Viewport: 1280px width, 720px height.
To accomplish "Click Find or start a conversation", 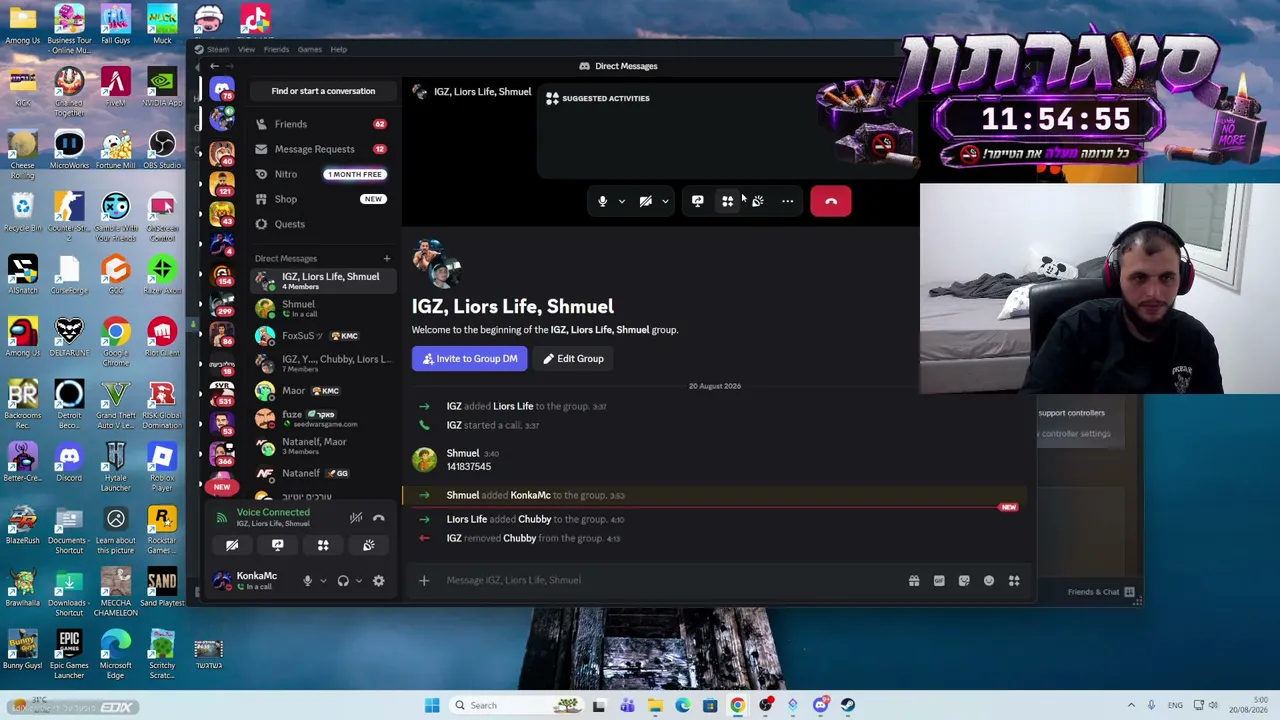I will pyautogui.click(x=323, y=91).
